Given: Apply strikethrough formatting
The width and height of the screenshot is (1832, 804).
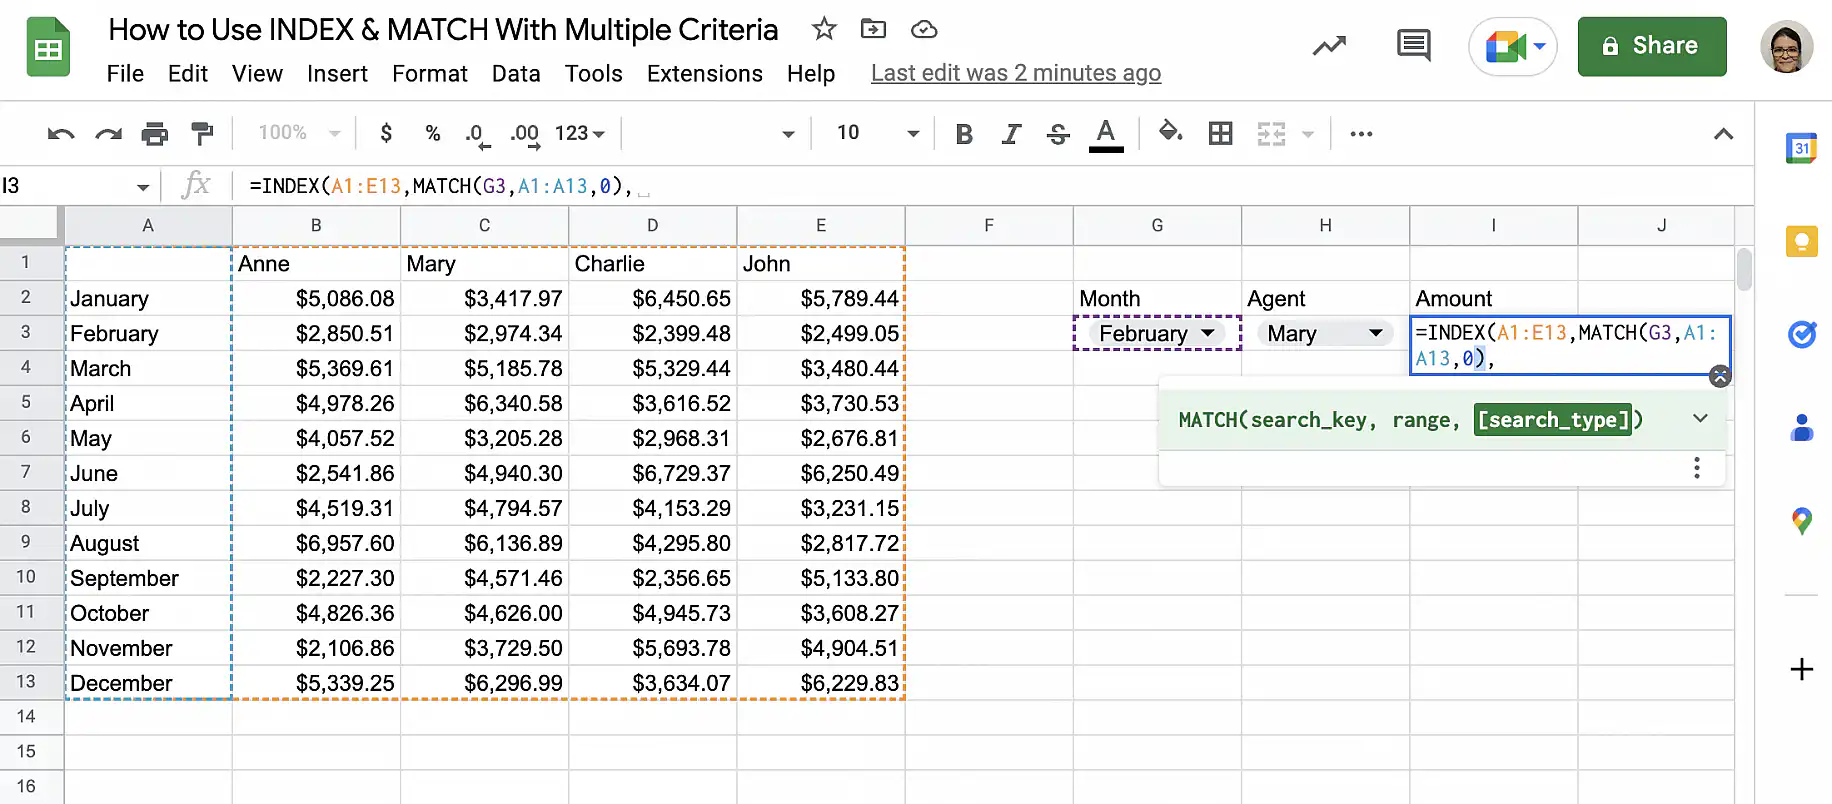Looking at the screenshot, I should 1058,134.
